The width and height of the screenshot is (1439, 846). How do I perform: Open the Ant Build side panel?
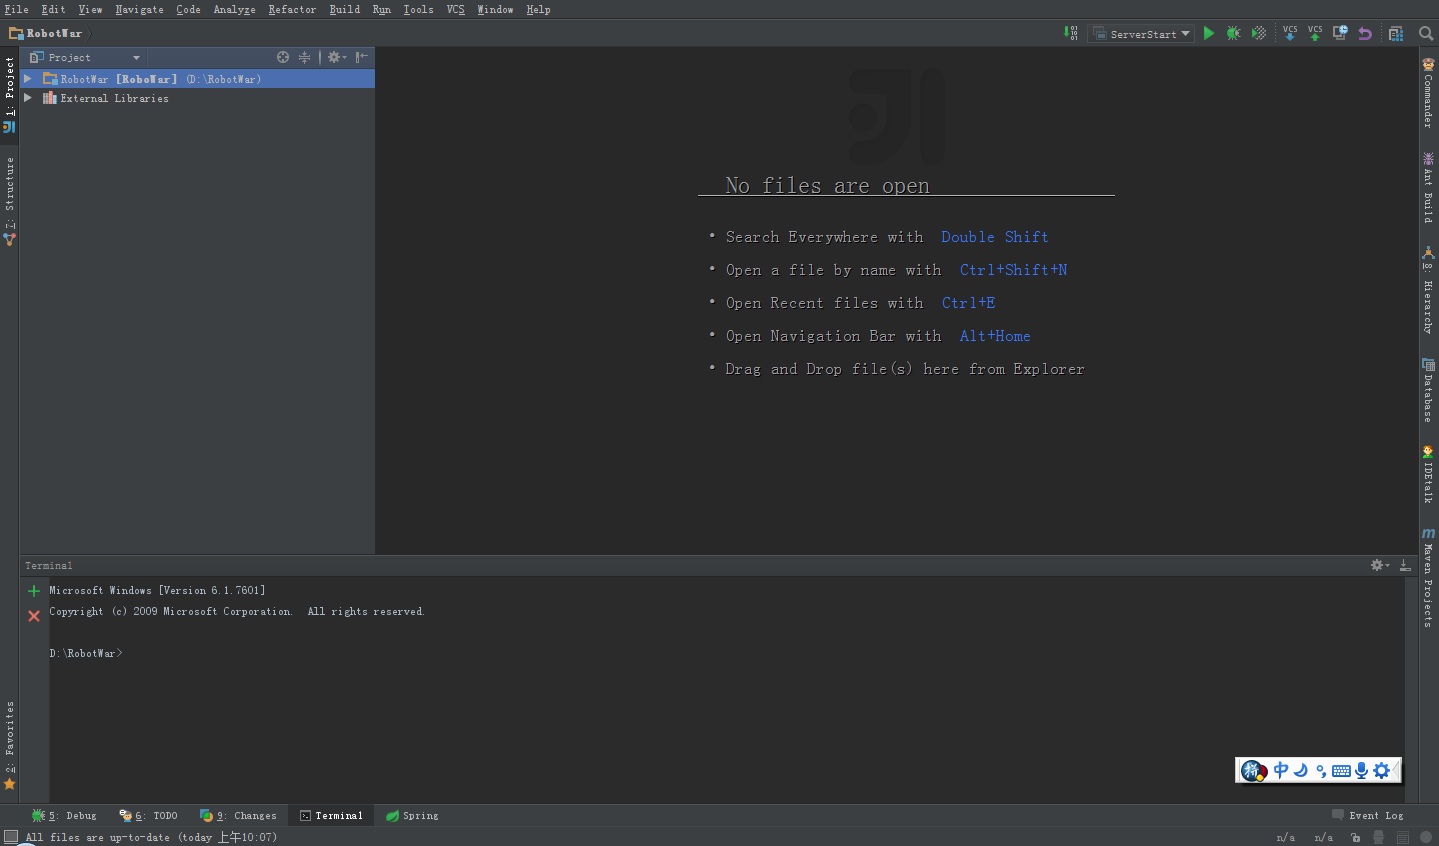click(1429, 187)
